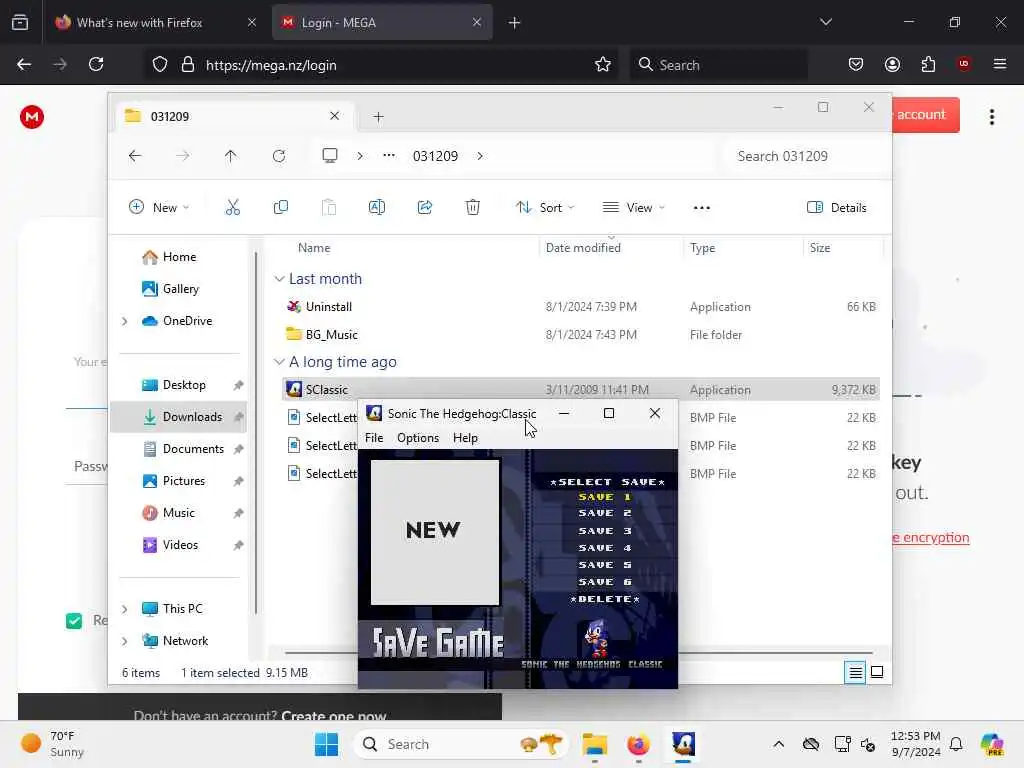The height and width of the screenshot is (768, 1024).
Task: Click the Share icon in Explorer toolbar
Action: point(424,208)
